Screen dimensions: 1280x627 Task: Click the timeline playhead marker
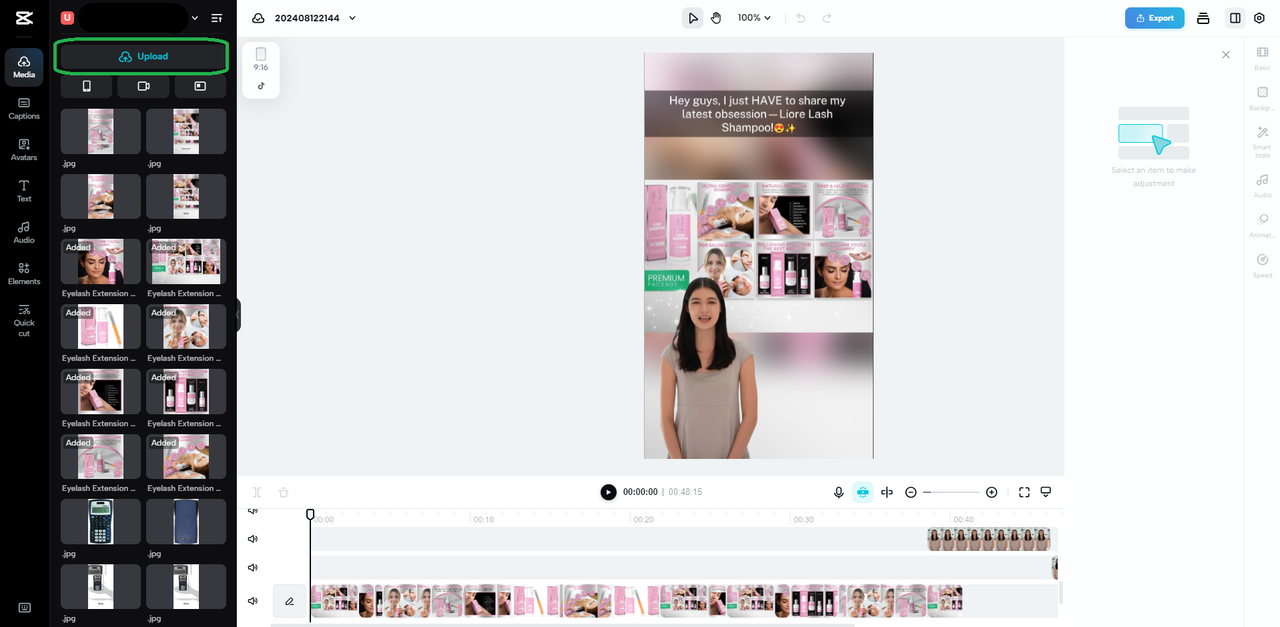click(x=310, y=514)
